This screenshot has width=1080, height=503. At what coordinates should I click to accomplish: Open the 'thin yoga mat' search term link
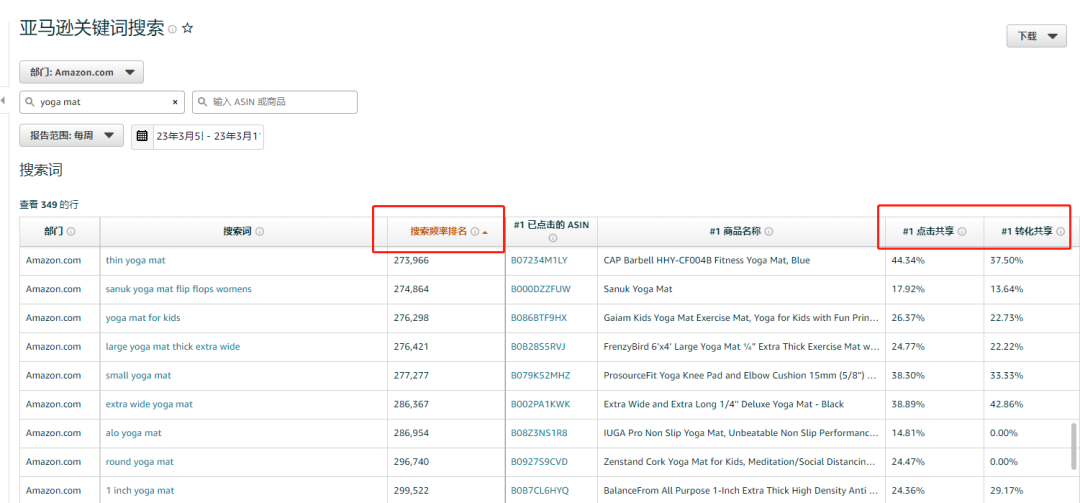coord(135,260)
